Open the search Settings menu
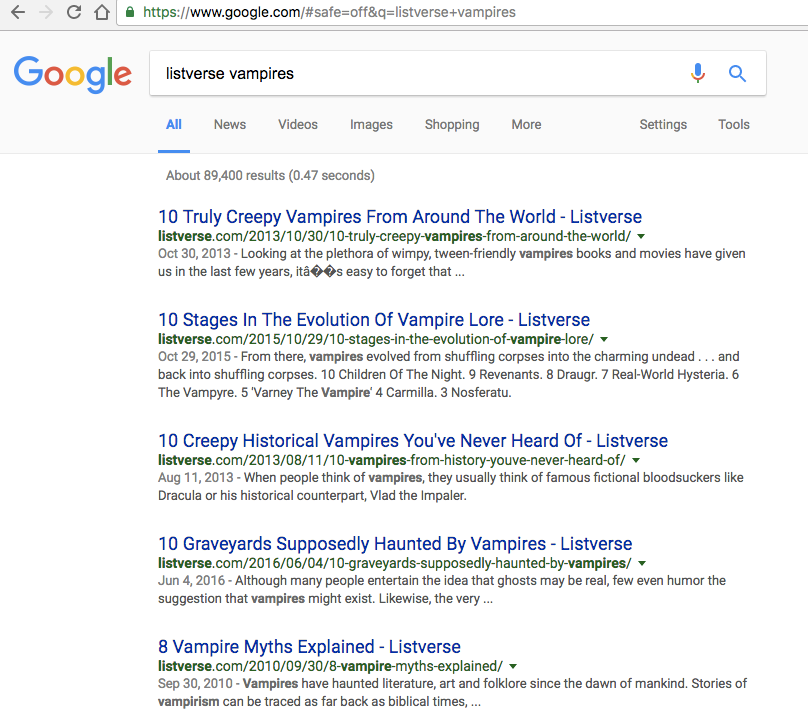Viewport: 808px width, 717px height. tap(663, 124)
